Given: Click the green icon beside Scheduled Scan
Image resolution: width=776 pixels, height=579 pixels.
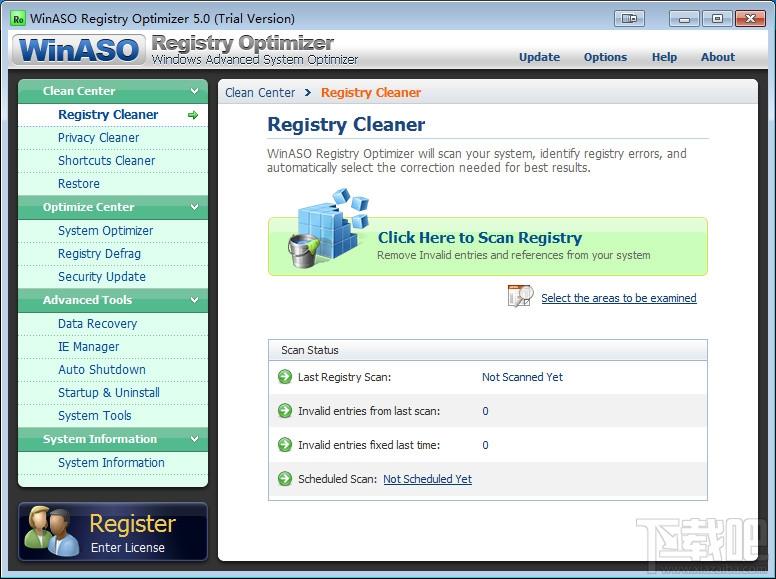Looking at the screenshot, I should [x=285, y=479].
